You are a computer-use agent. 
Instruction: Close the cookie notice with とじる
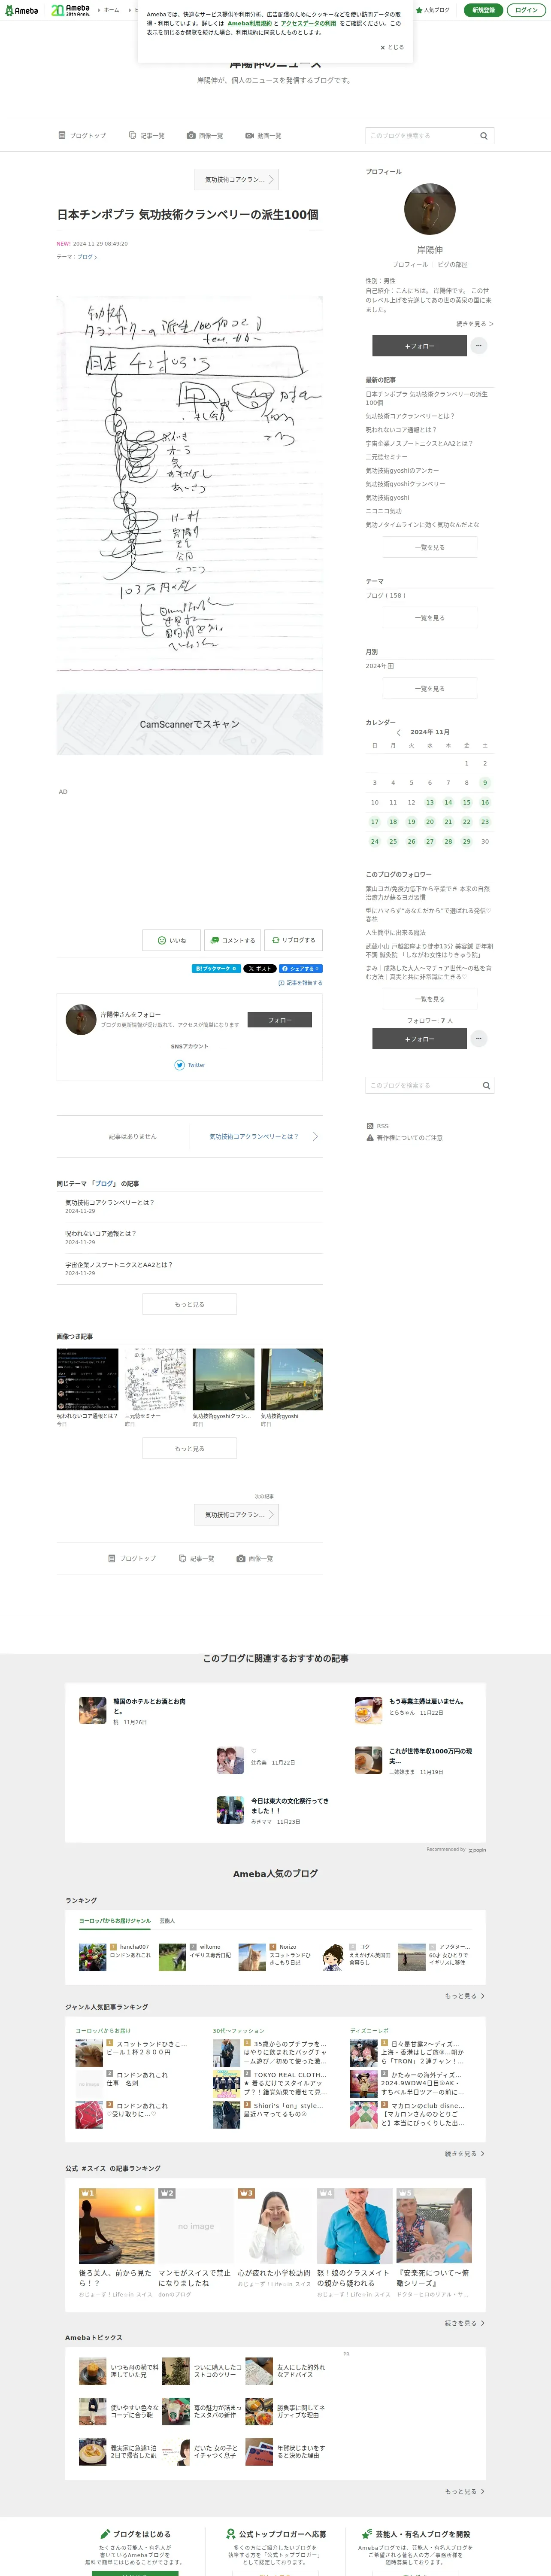pyautogui.click(x=392, y=47)
